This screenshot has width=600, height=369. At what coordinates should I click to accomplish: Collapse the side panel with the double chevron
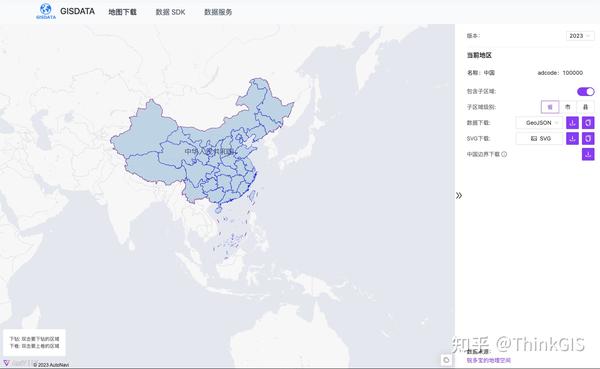click(459, 196)
